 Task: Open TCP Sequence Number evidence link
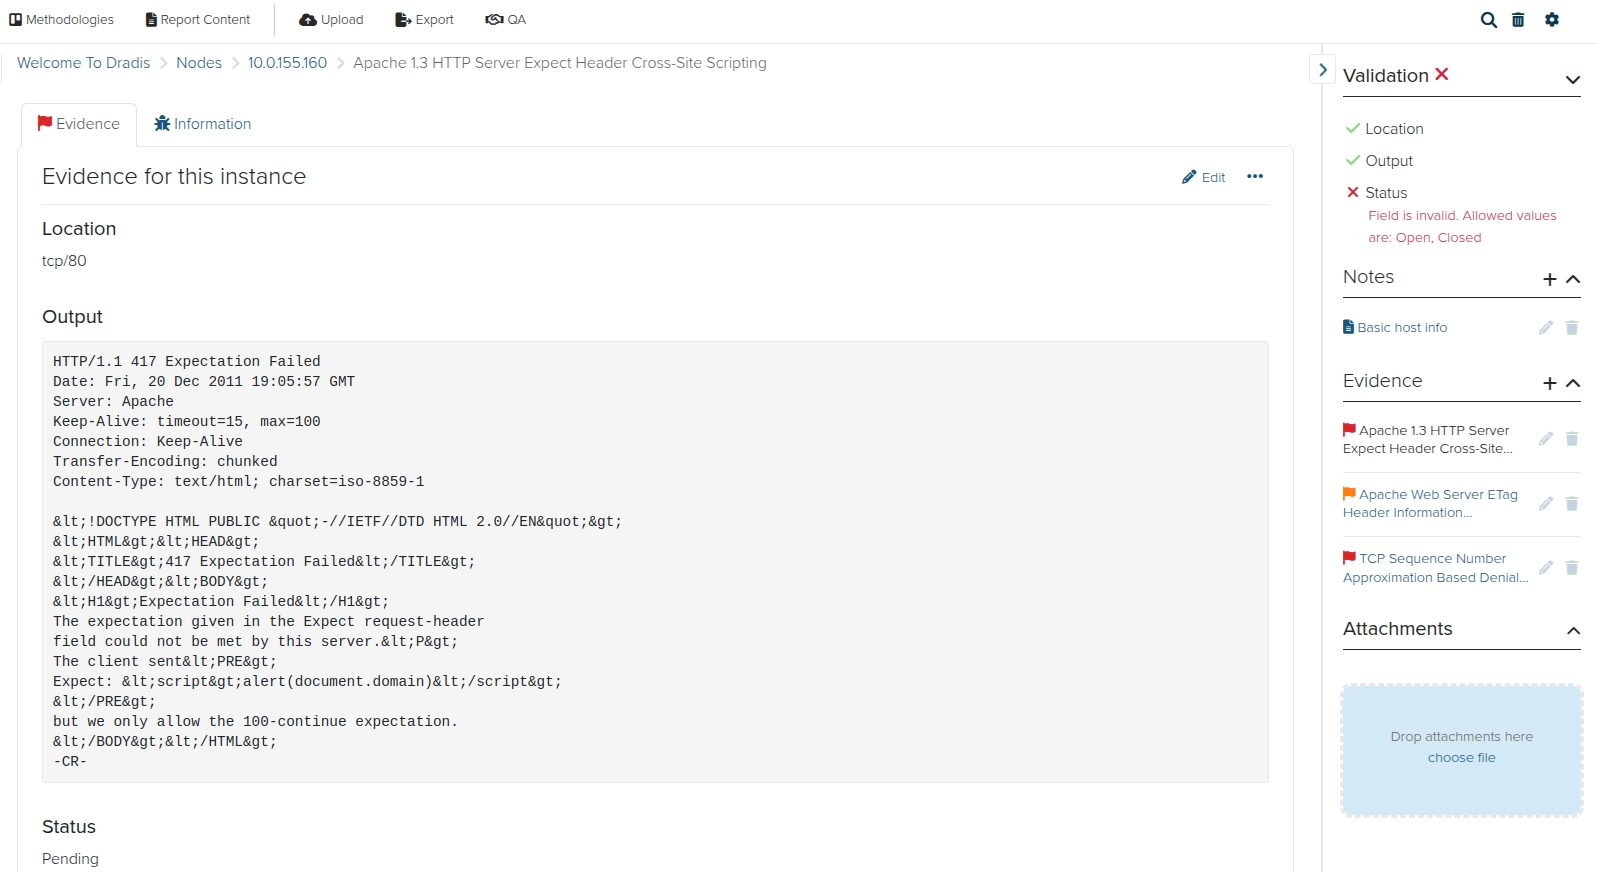(1435, 568)
